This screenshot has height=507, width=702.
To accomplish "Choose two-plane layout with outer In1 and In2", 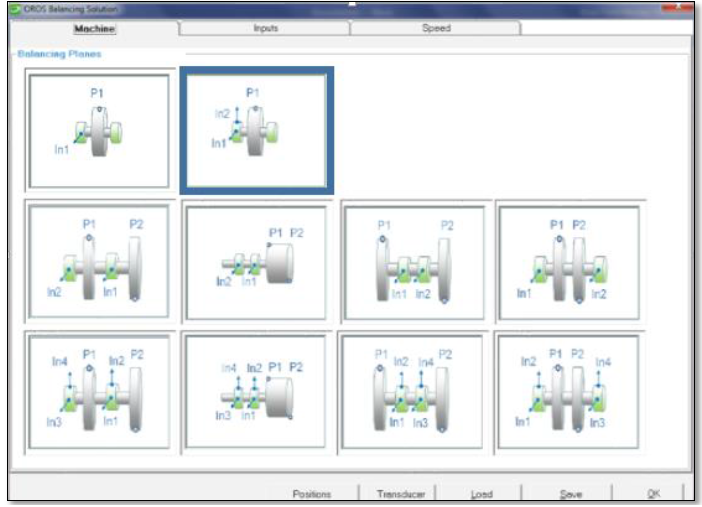I will [x=567, y=264].
